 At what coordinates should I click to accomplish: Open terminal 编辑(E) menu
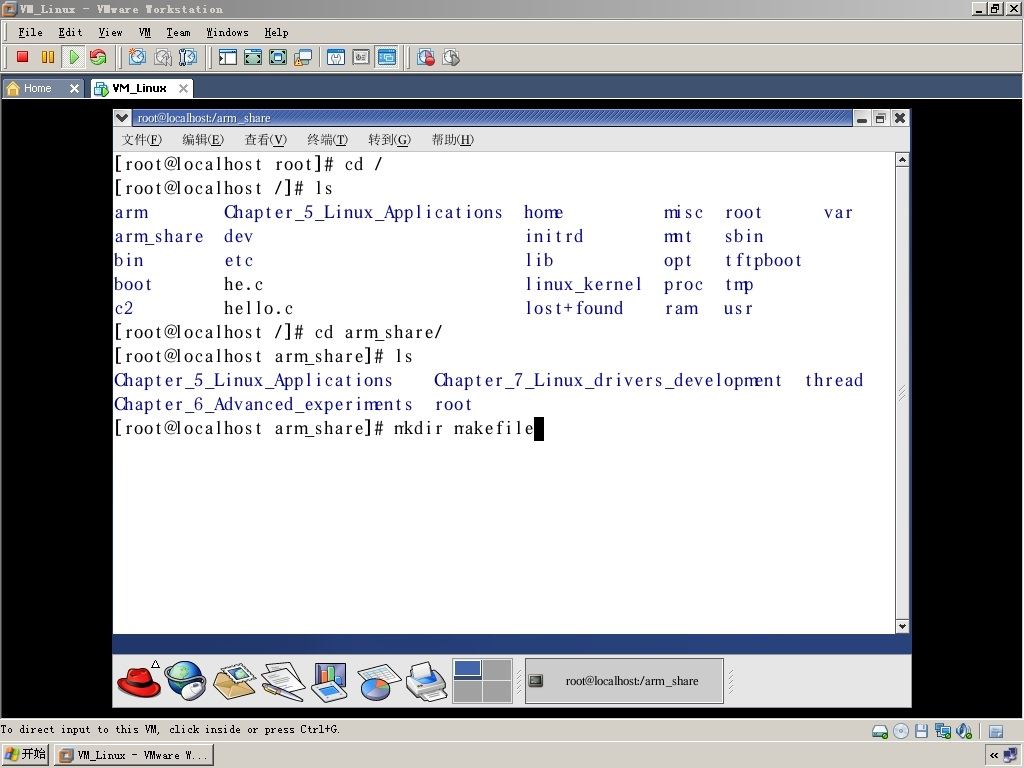(x=203, y=140)
